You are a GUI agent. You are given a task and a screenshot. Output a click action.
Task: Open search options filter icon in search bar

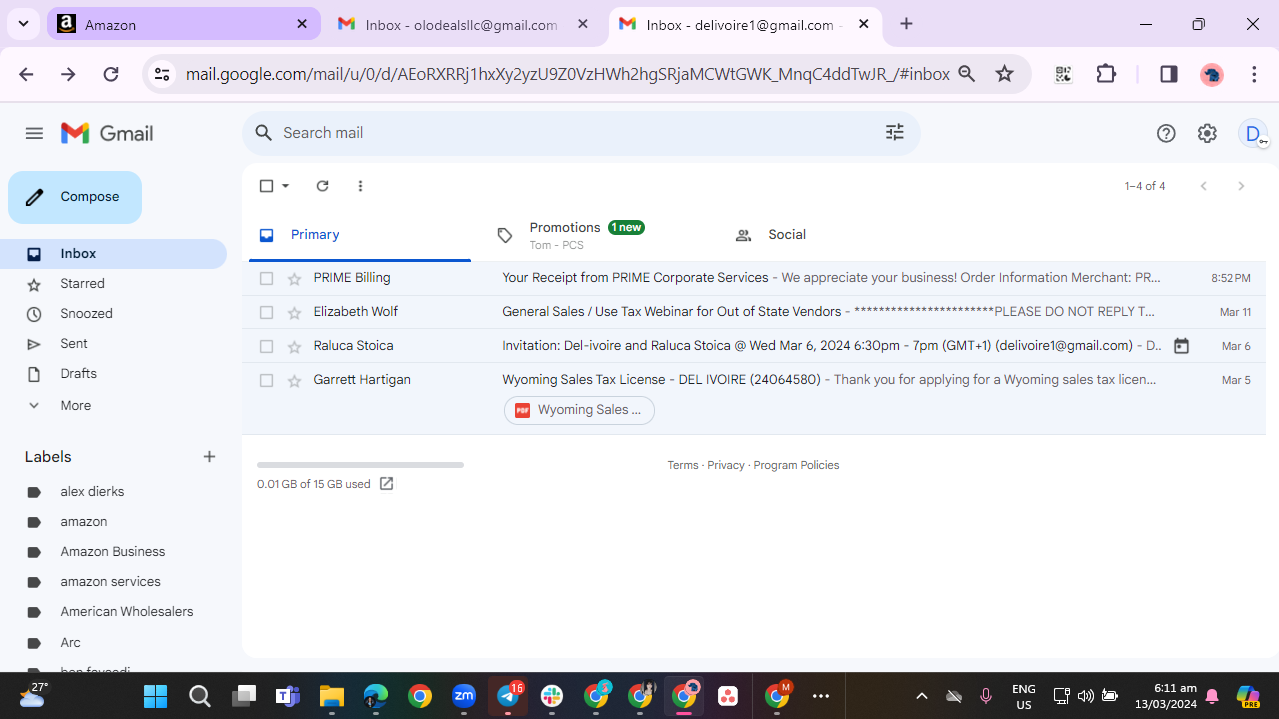coord(895,132)
